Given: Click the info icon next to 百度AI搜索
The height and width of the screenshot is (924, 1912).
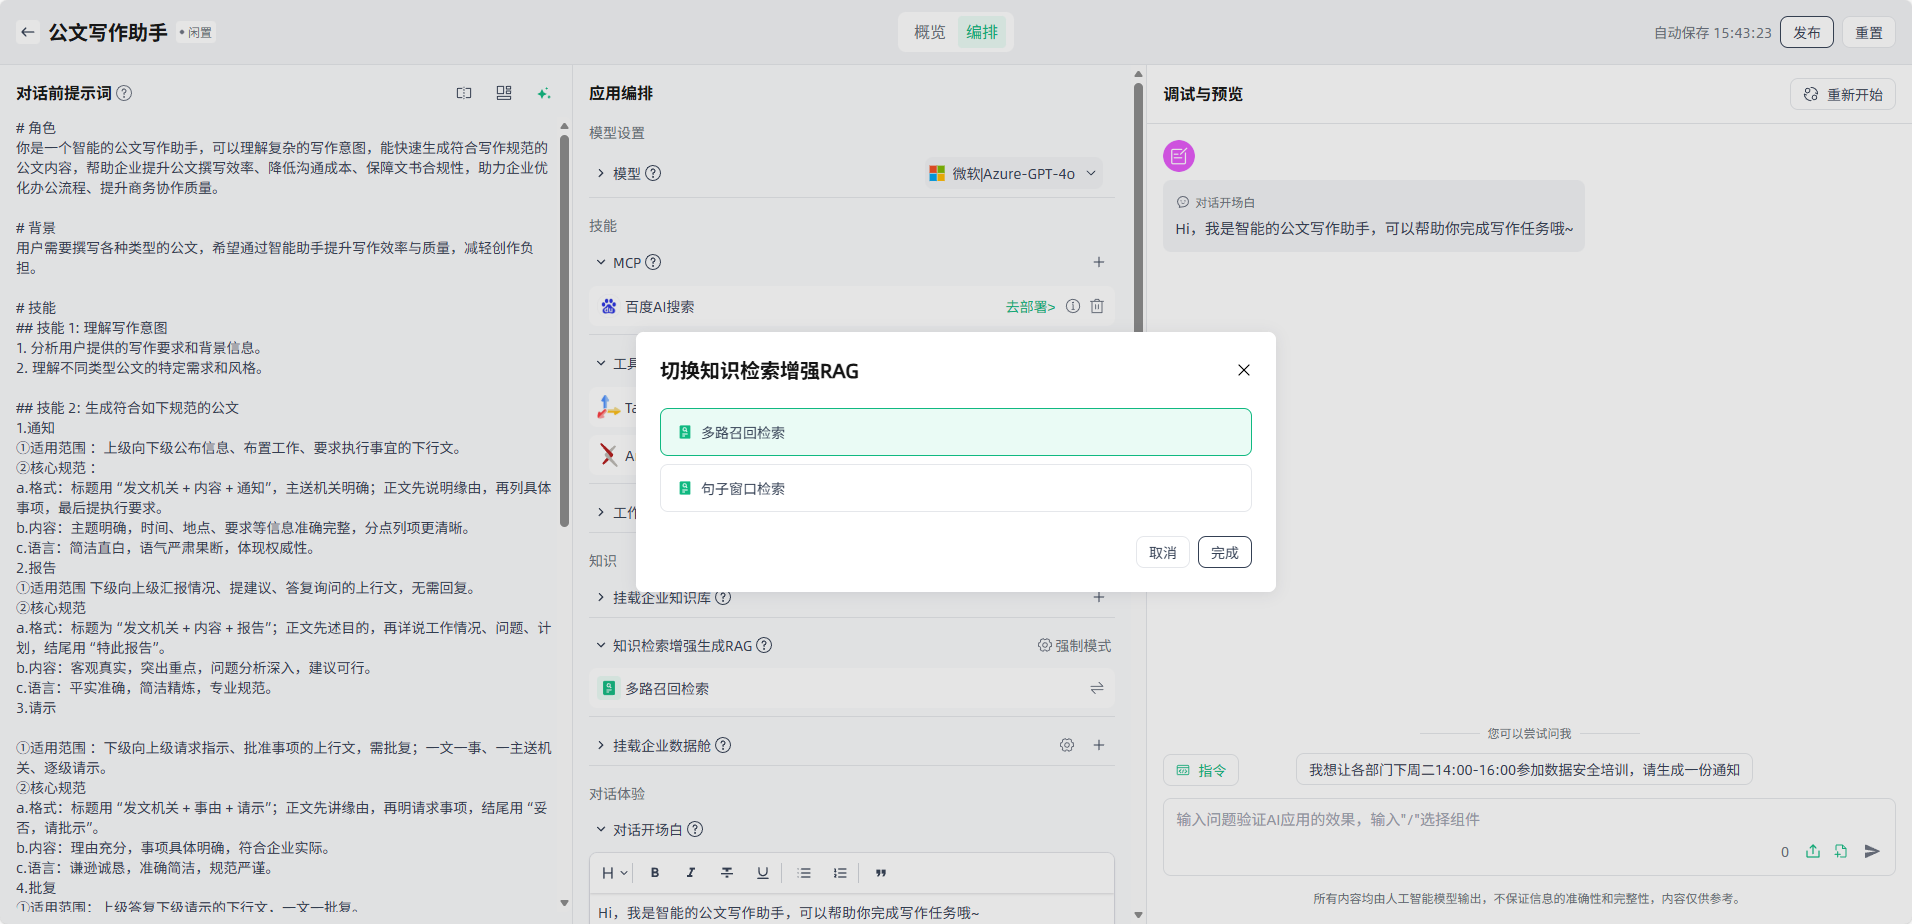Looking at the screenshot, I should coord(1073,307).
